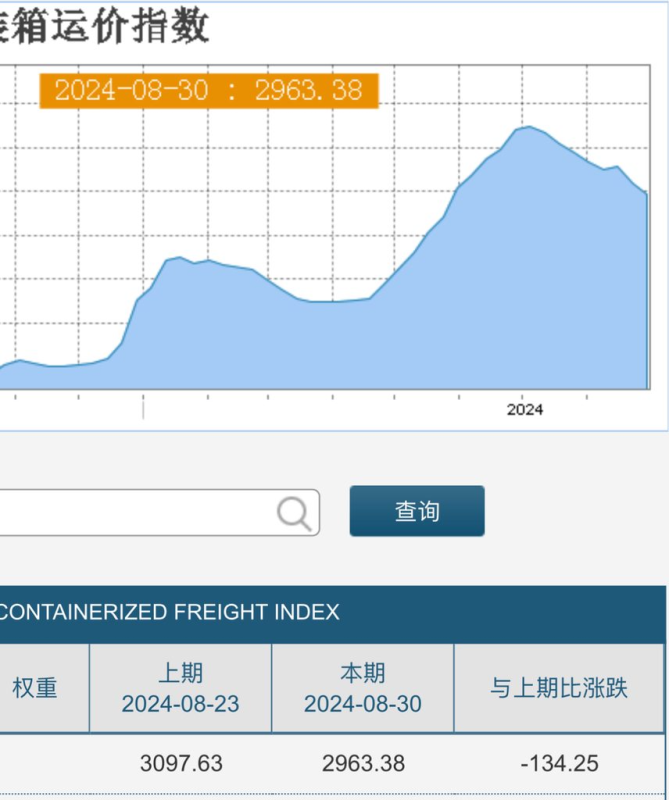The image size is (669, 800).
Task: Click the magnifier search icon
Action: coord(294,514)
